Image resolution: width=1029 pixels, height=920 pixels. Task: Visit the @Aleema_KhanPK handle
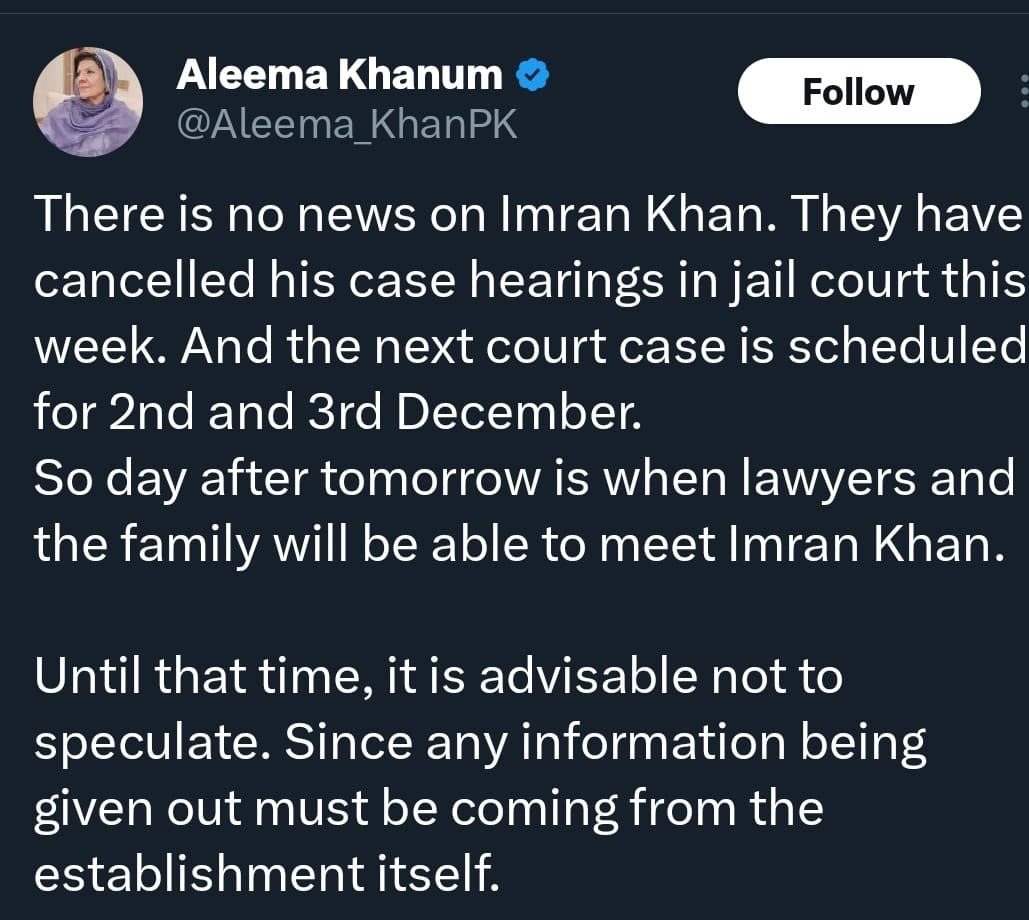click(x=346, y=125)
